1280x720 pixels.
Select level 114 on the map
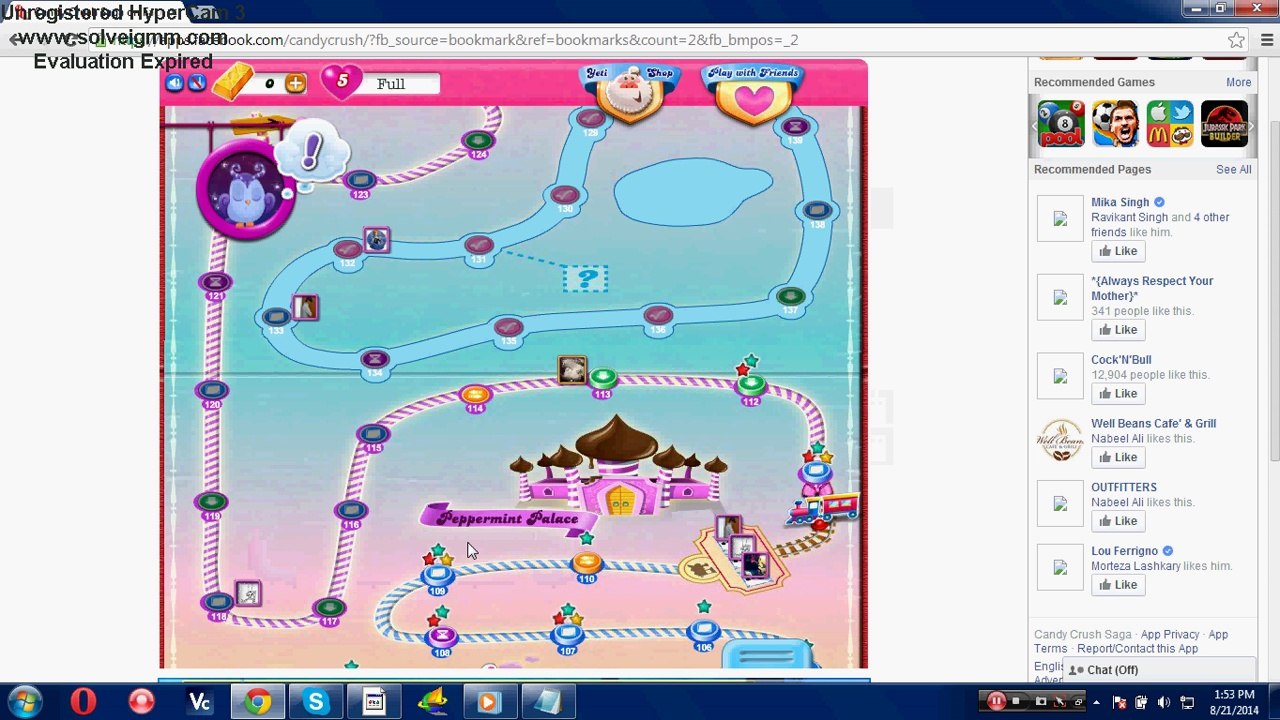click(x=475, y=396)
